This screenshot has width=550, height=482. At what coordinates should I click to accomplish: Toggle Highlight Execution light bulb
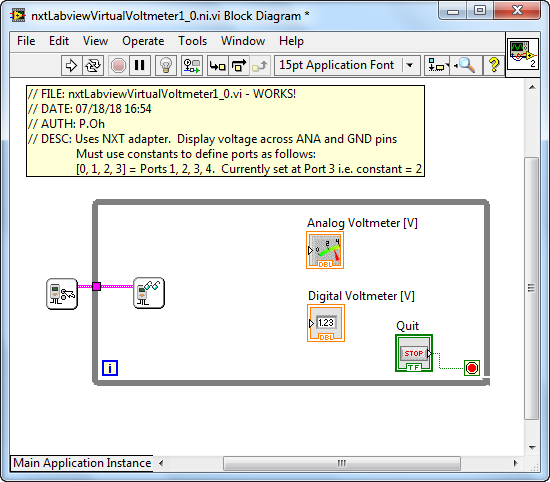click(166, 65)
